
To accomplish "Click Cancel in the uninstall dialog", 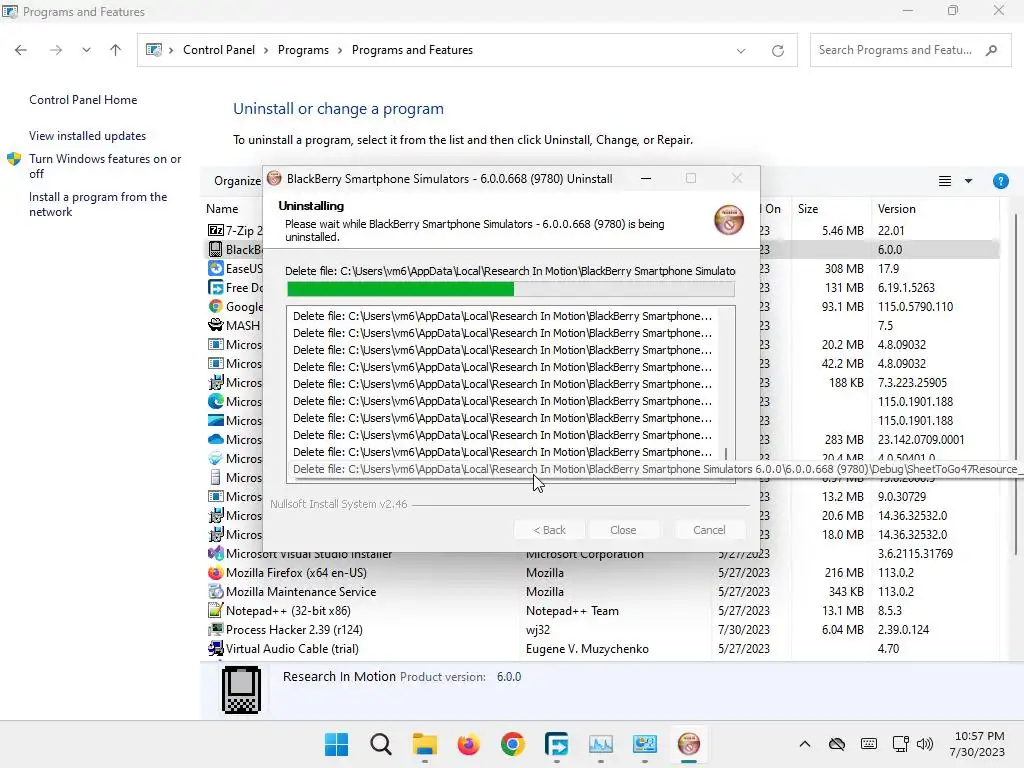I will coord(709,530).
